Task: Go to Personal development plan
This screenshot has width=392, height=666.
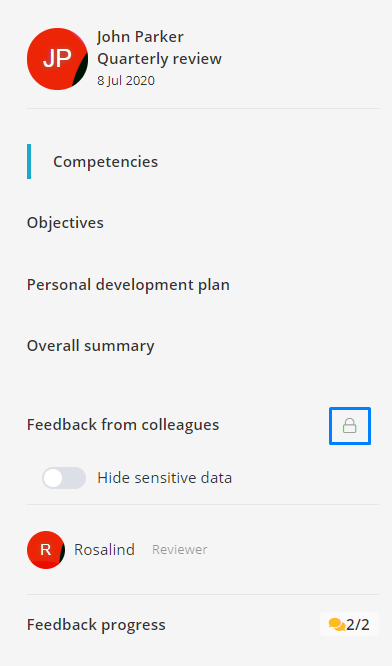Action: point(128,285)
